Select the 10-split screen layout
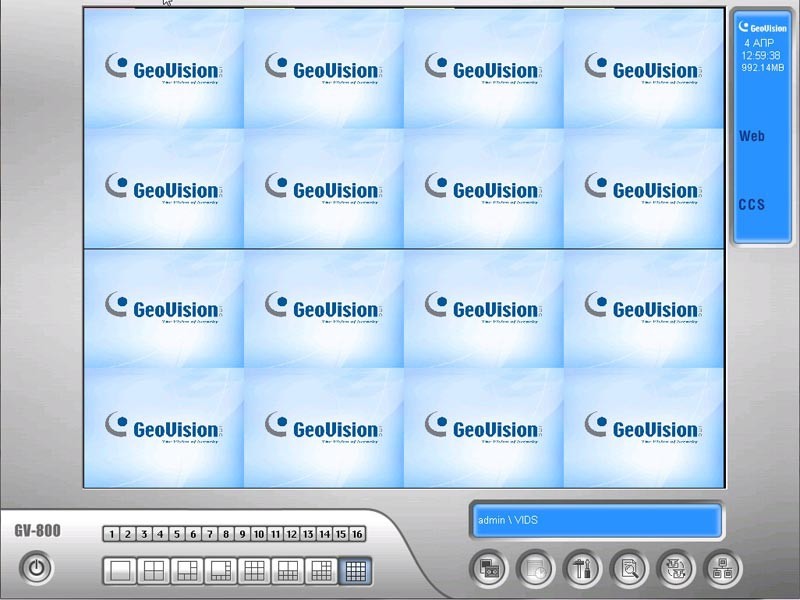The height and width of the screenshot is (600, 800). 288,570
